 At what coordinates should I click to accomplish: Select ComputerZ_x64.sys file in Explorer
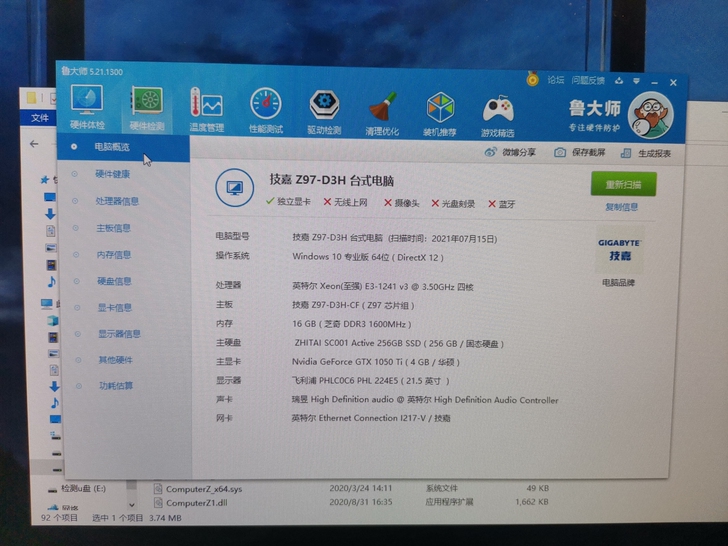[x=198, y=489]
